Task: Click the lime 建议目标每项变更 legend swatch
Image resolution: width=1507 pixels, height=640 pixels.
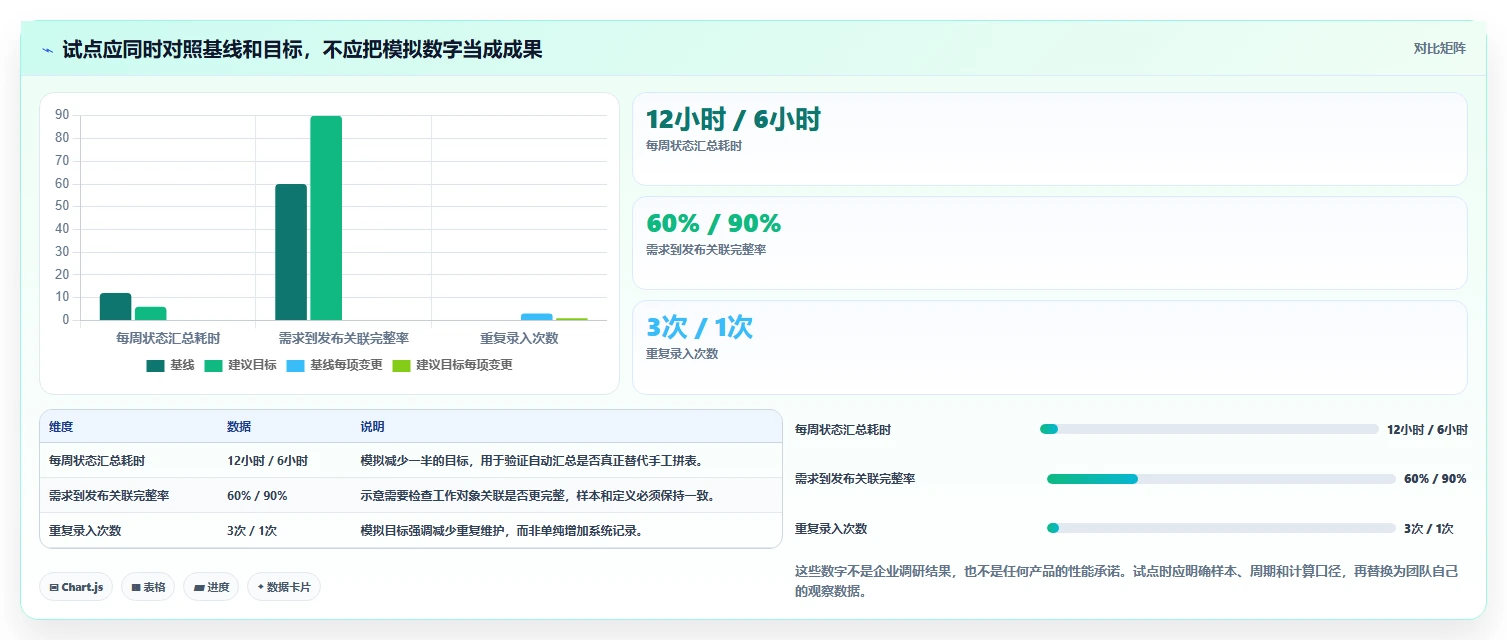Action: (401, 366)
